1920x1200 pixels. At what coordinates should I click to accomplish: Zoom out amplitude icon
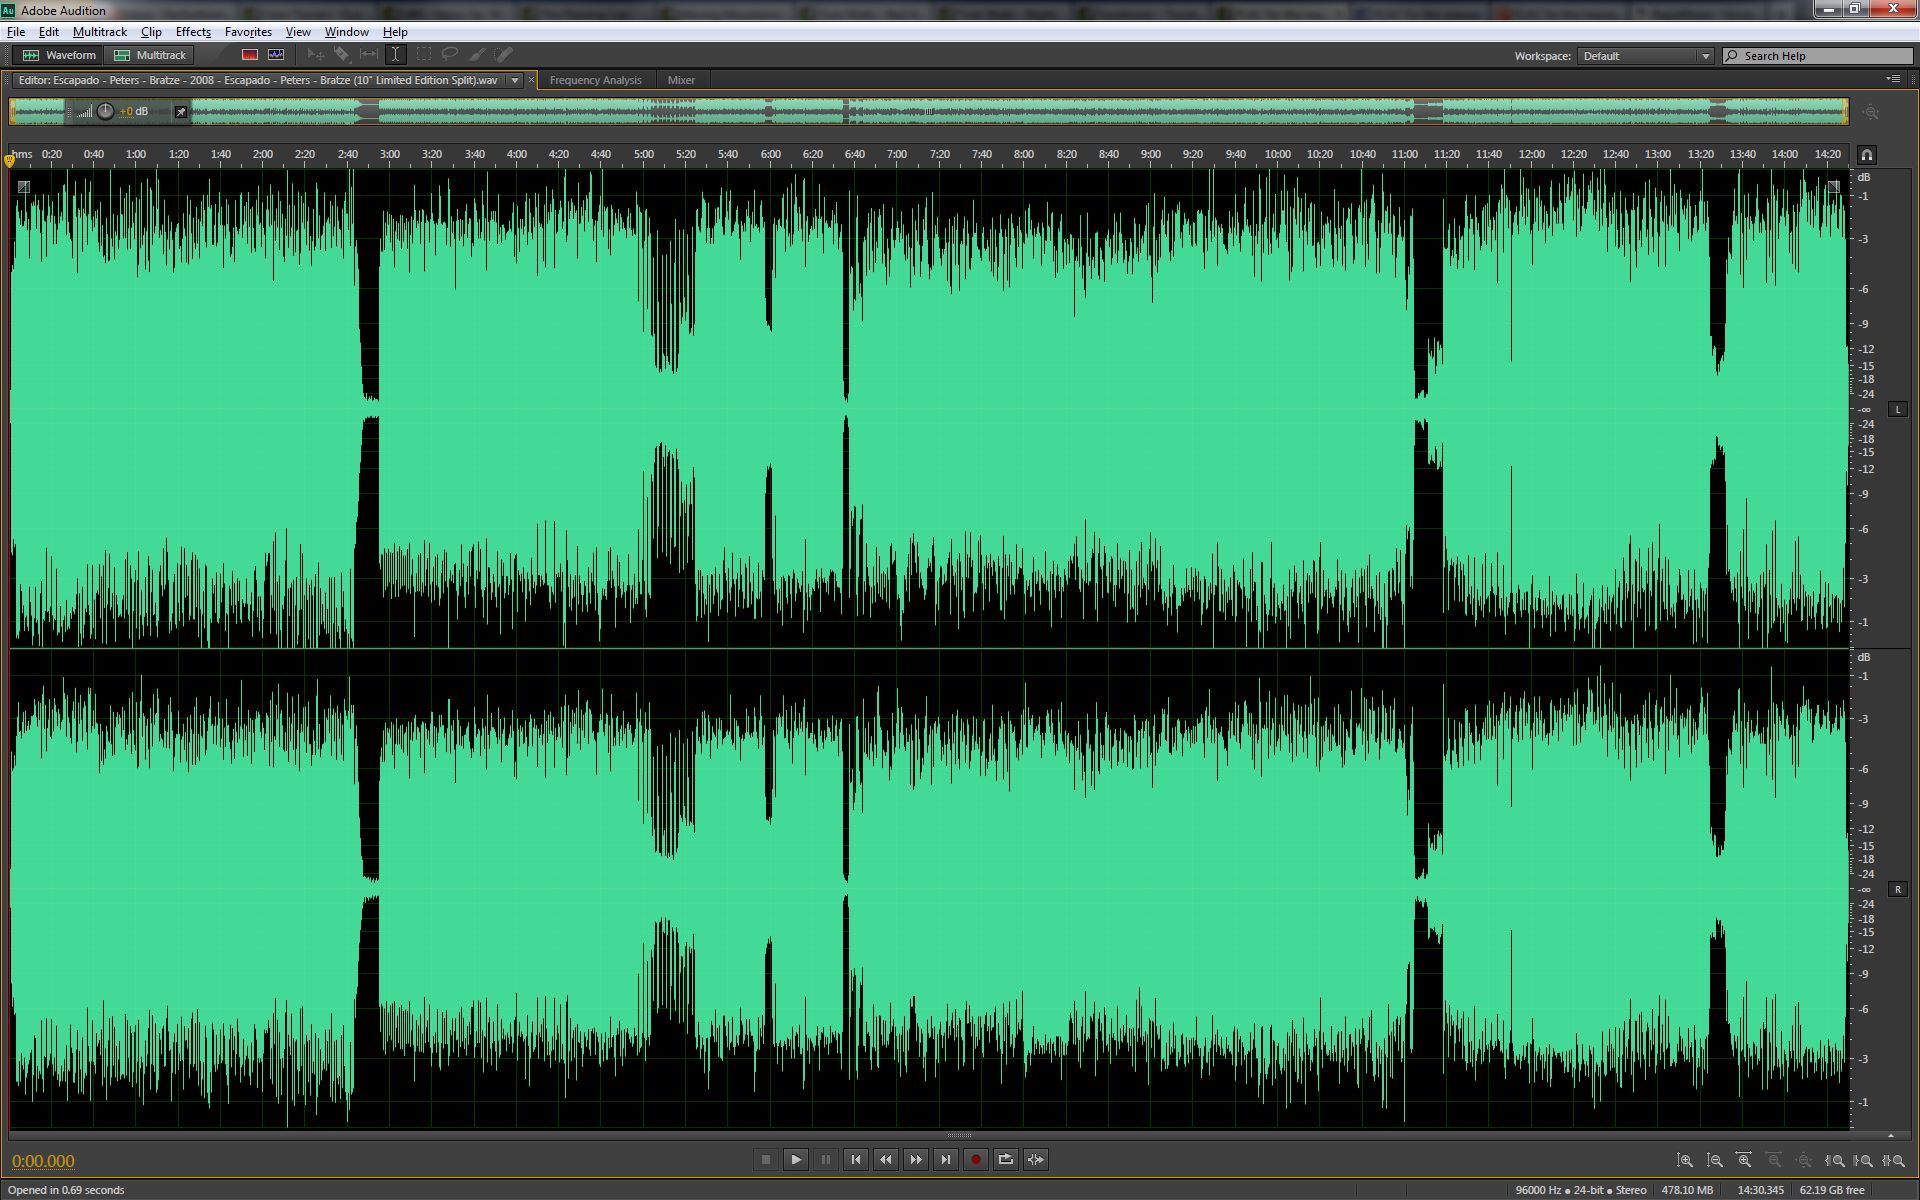[x=1715, y=1161]
